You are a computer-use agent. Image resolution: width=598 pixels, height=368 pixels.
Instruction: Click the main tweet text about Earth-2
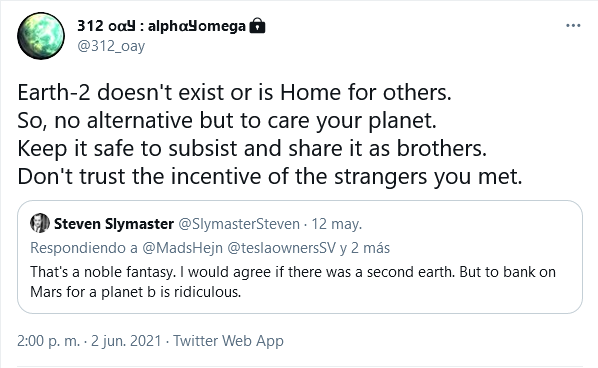tap(270, 134)
